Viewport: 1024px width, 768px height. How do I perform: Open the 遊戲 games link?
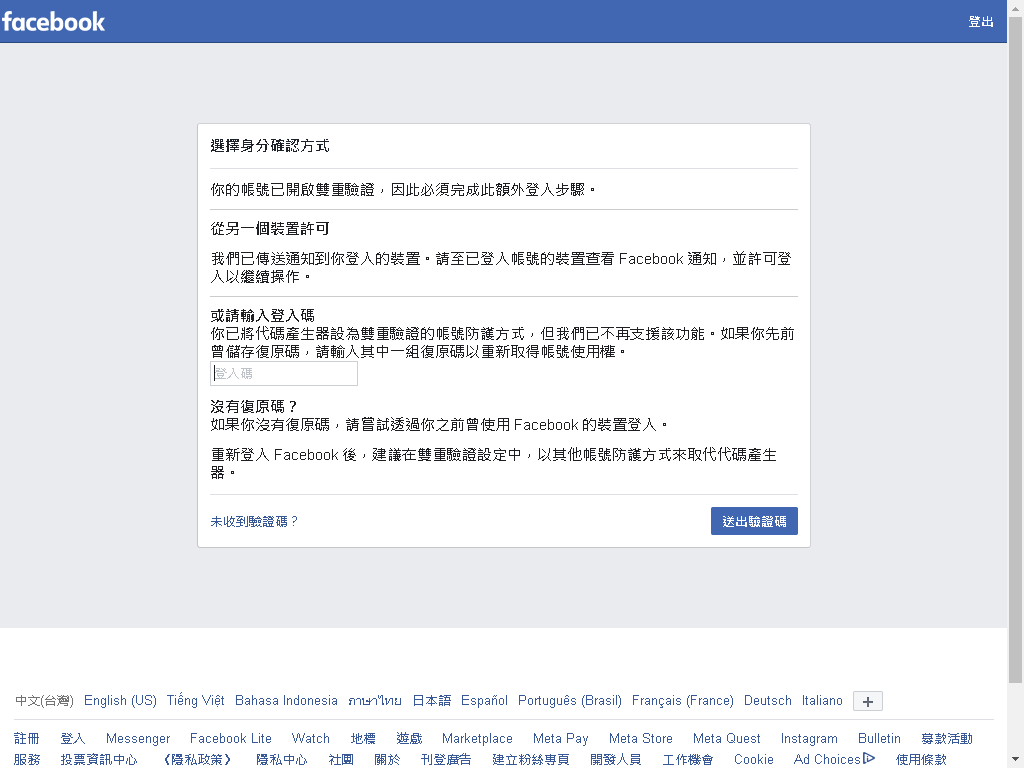[408, 738]
